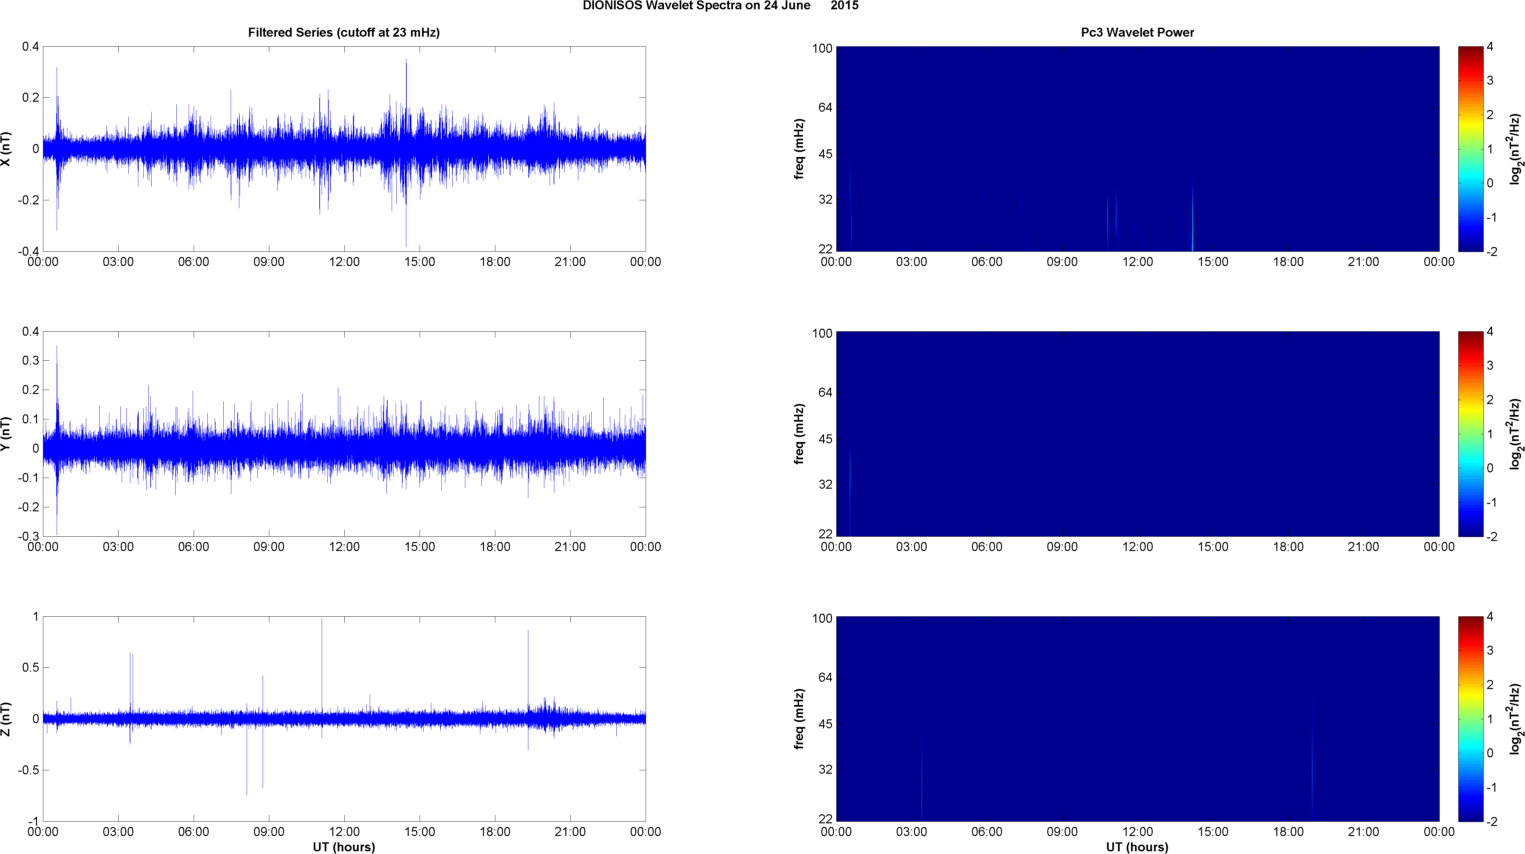
Task: Click the top wavelet plot colorbar
Action: (1470, 149)
